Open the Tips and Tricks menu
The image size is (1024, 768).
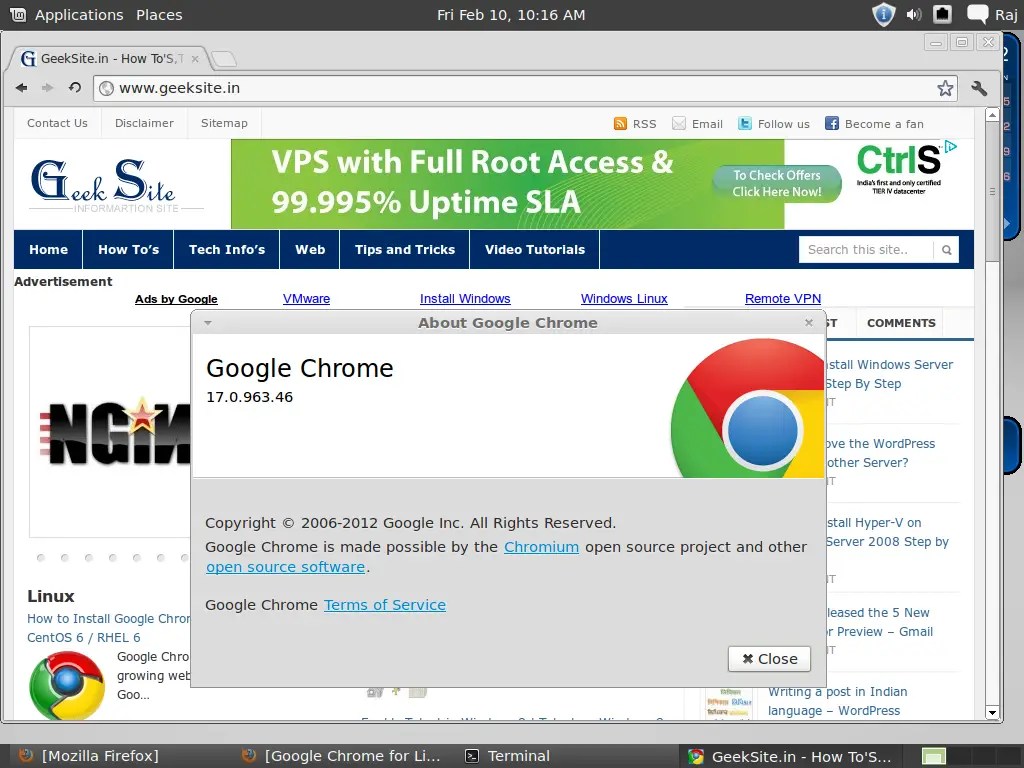405,249
